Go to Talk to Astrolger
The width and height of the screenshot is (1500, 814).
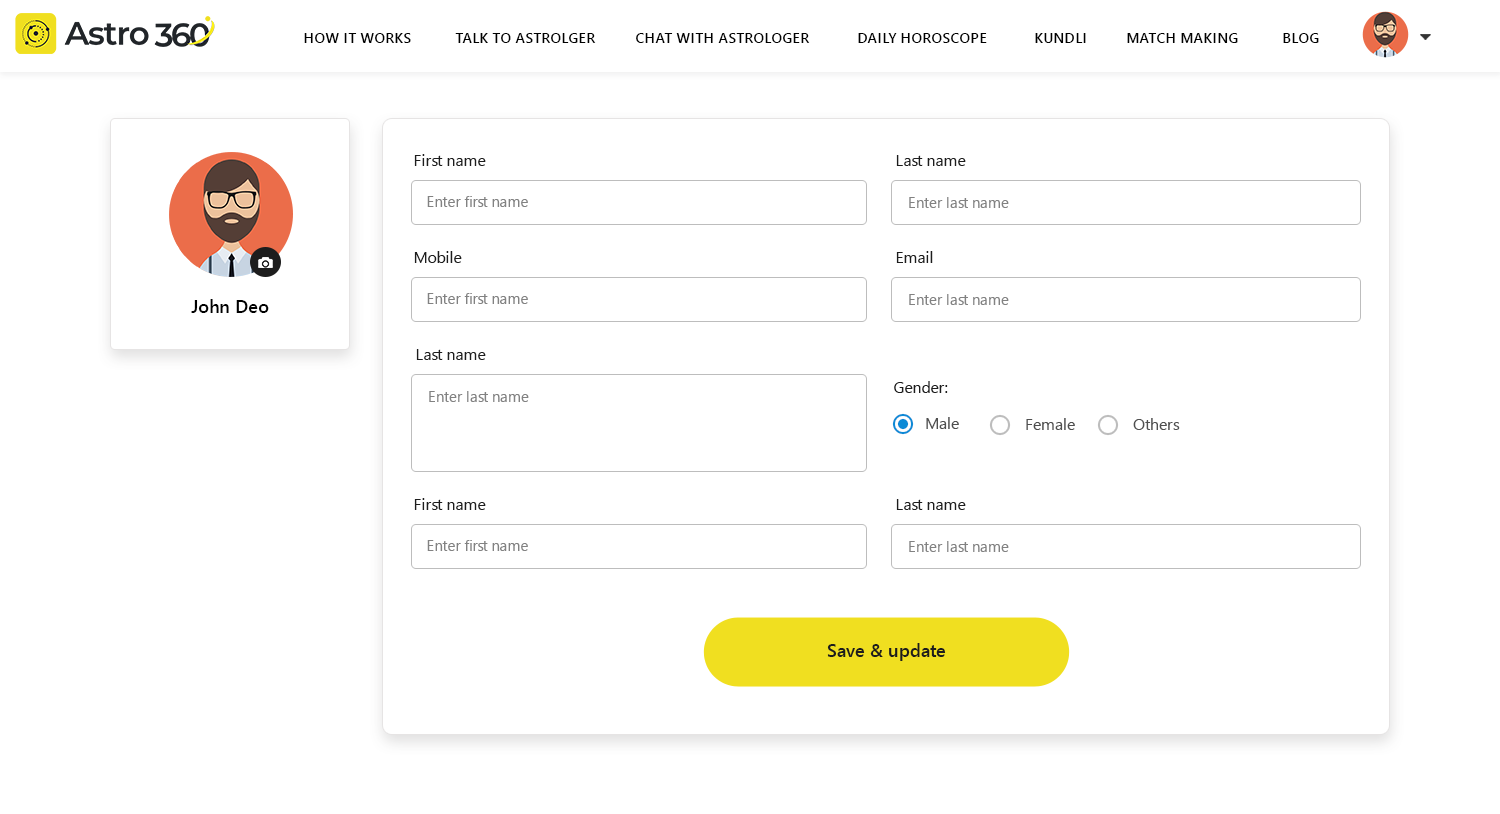click(x=525, y=38)
